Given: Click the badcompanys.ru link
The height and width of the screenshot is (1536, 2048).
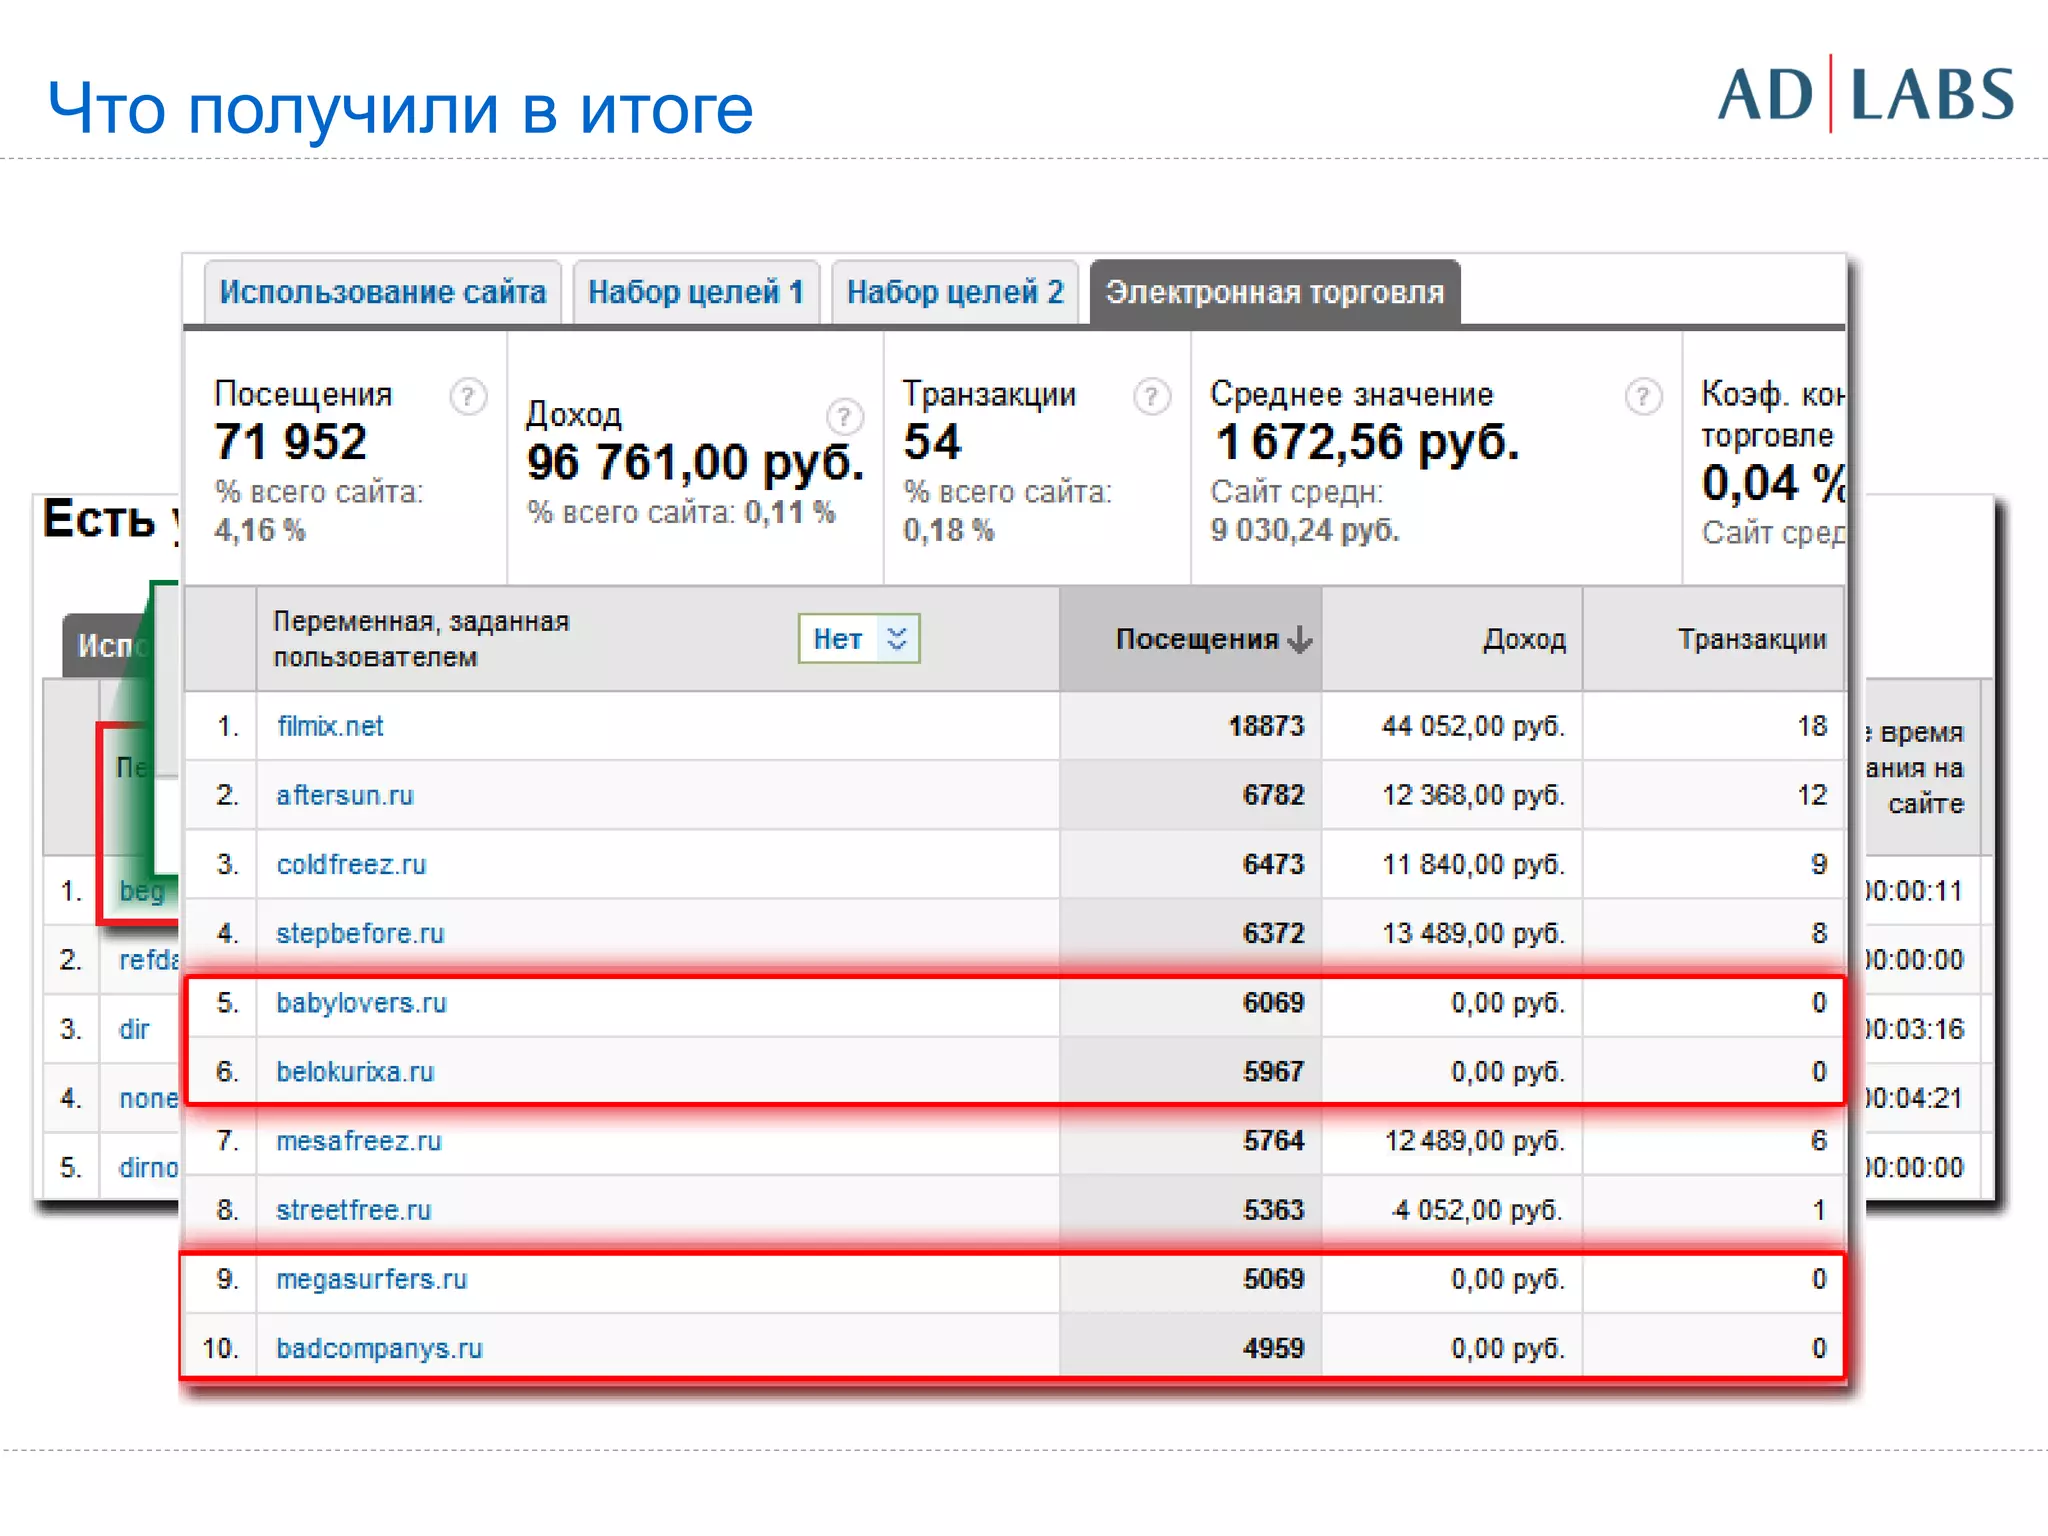Looking at the screenshot, I should click(x=379, y=1348).
